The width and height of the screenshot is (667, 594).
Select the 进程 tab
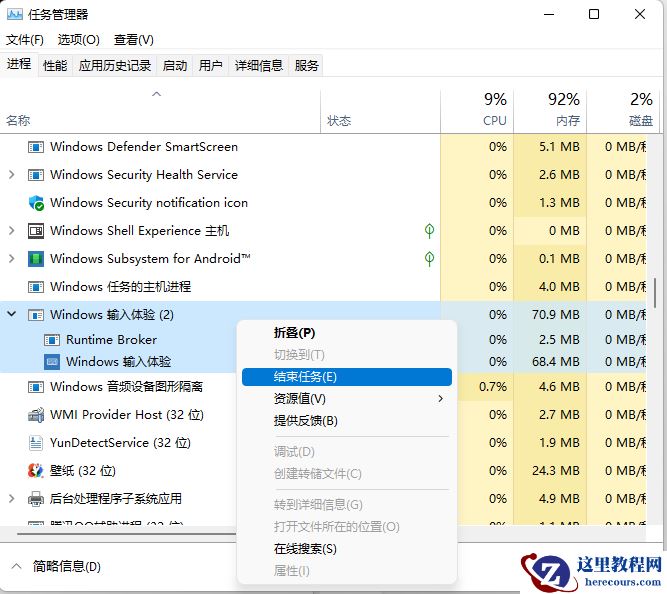(19, 64)
